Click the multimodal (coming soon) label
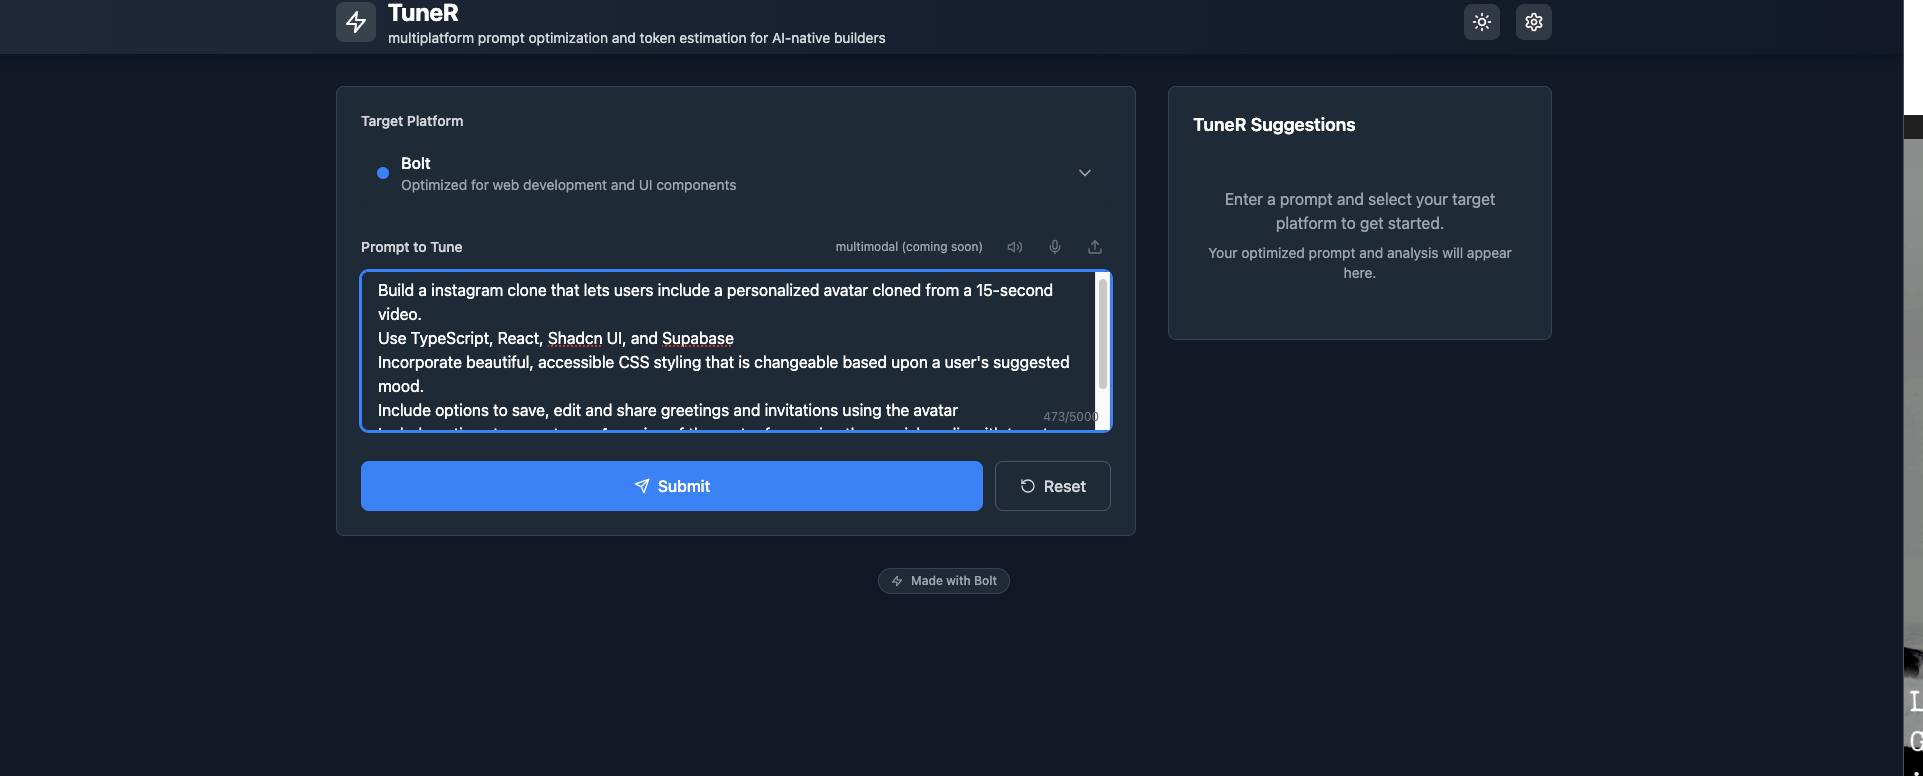Image resolution: width=1923 pixels, height=776 pixels. [x=908, y=246]
